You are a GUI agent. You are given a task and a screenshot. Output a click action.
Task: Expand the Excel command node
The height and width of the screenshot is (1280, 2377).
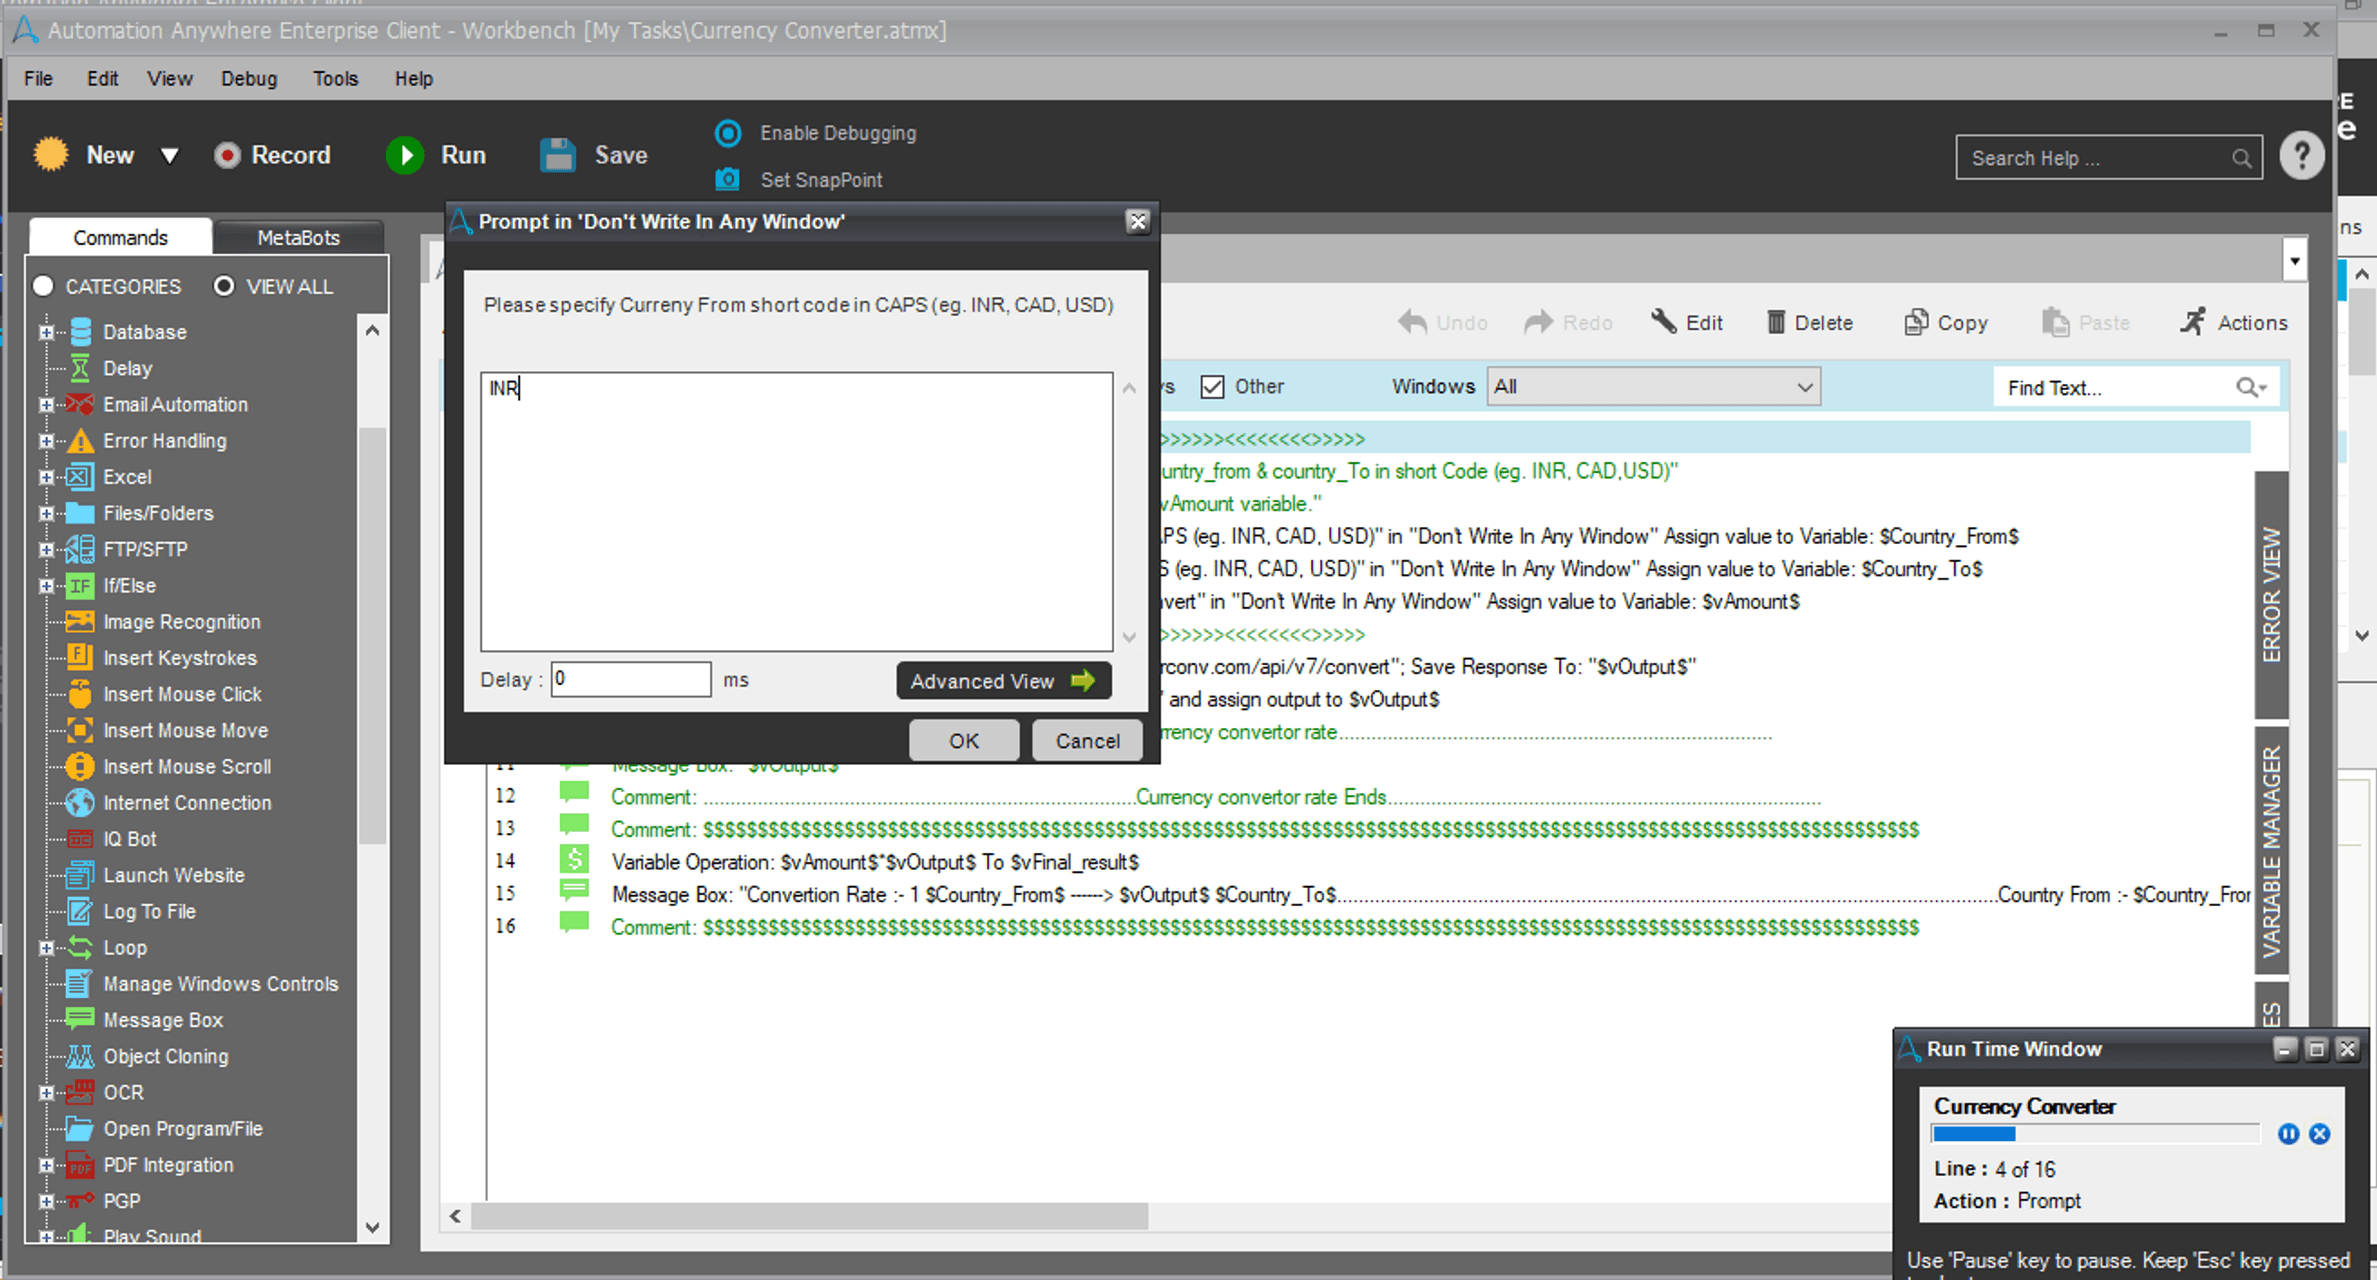(x=46, y=477)
